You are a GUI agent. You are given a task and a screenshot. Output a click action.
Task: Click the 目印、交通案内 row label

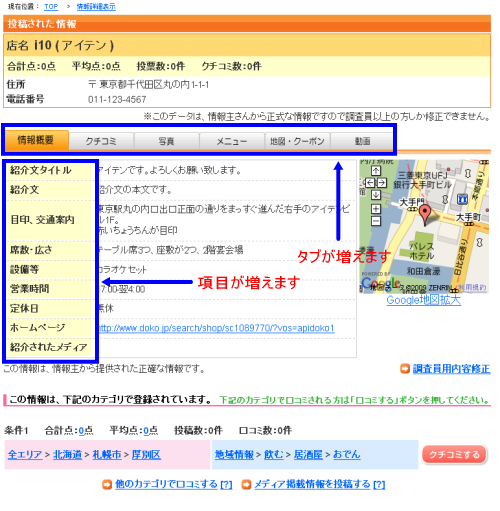coord(42,220)
